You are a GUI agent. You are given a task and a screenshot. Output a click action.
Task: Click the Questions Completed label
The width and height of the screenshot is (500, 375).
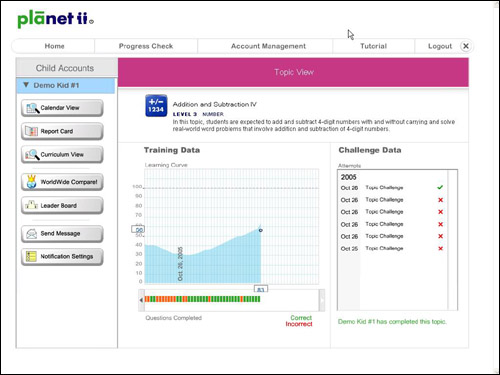tap(173, 318)
